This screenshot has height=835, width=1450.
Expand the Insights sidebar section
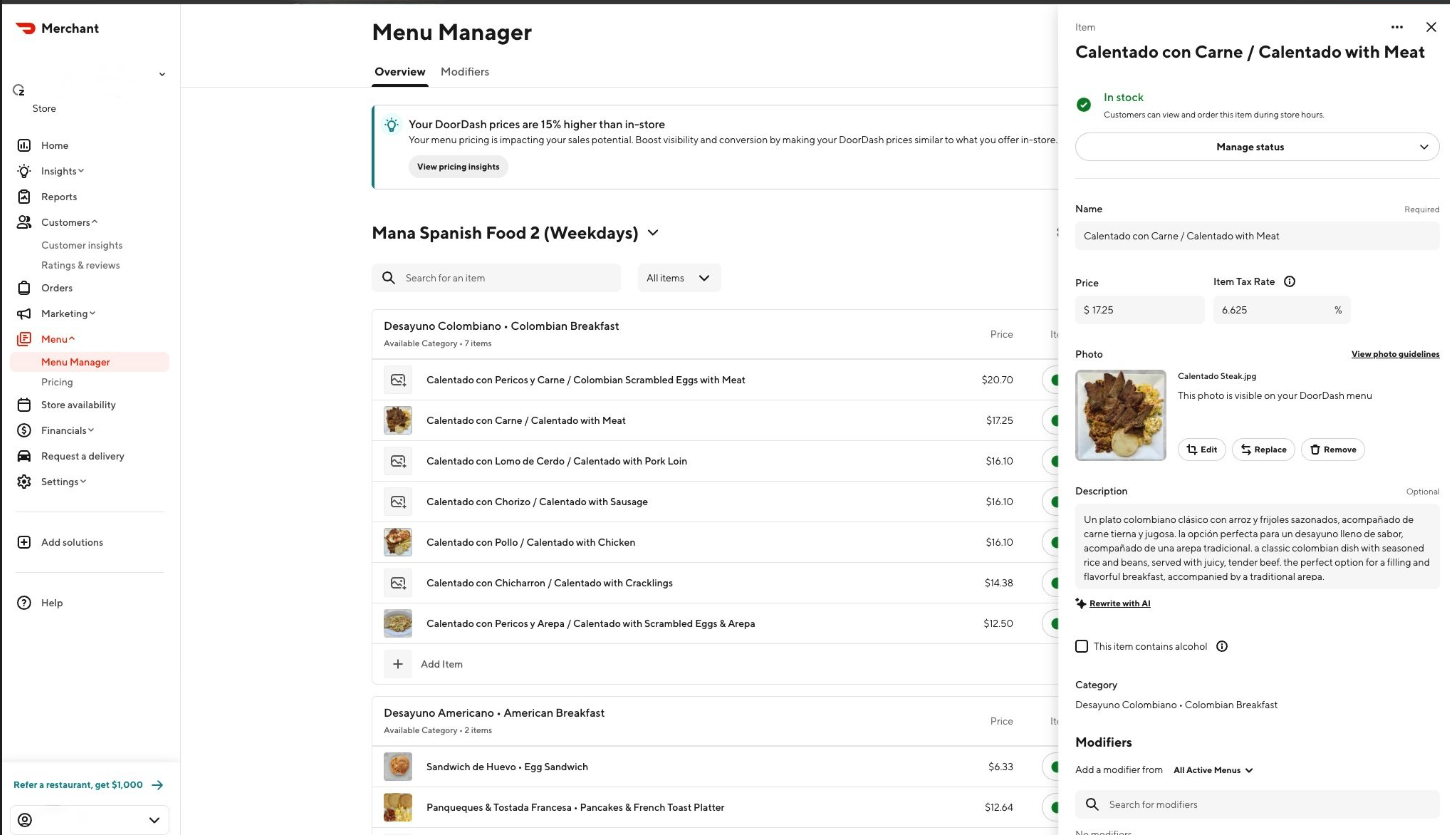pyautogui.click(x=62, y=171)
